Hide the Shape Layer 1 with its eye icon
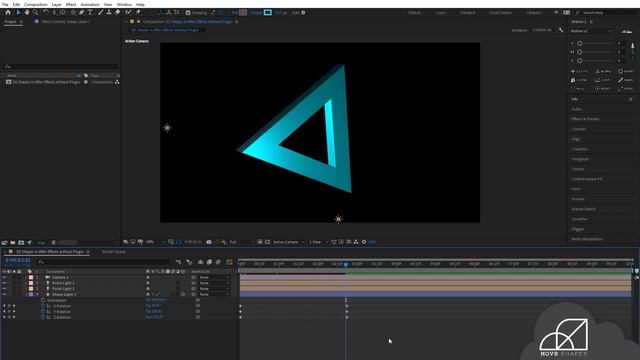The image size is (640, 360). (x=4, y=294)
